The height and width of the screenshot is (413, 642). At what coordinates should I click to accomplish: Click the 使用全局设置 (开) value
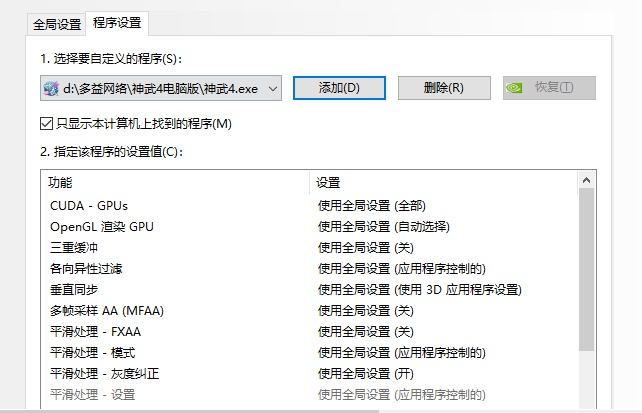coord(366,374)
